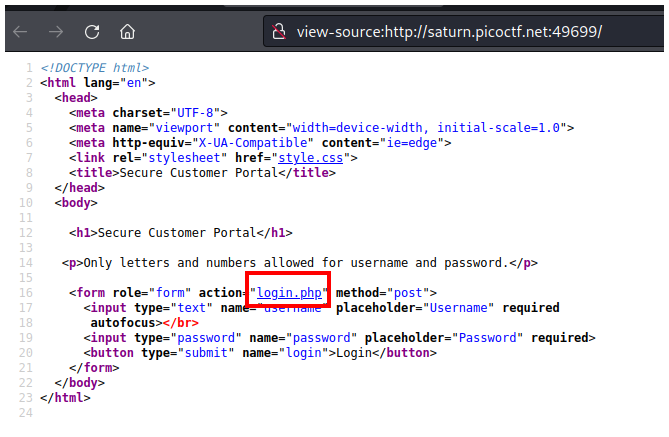Open the insecure connection lock icon
Image resolution: width=669 pixels, height=437 pixels.
[x=278, y=31]
